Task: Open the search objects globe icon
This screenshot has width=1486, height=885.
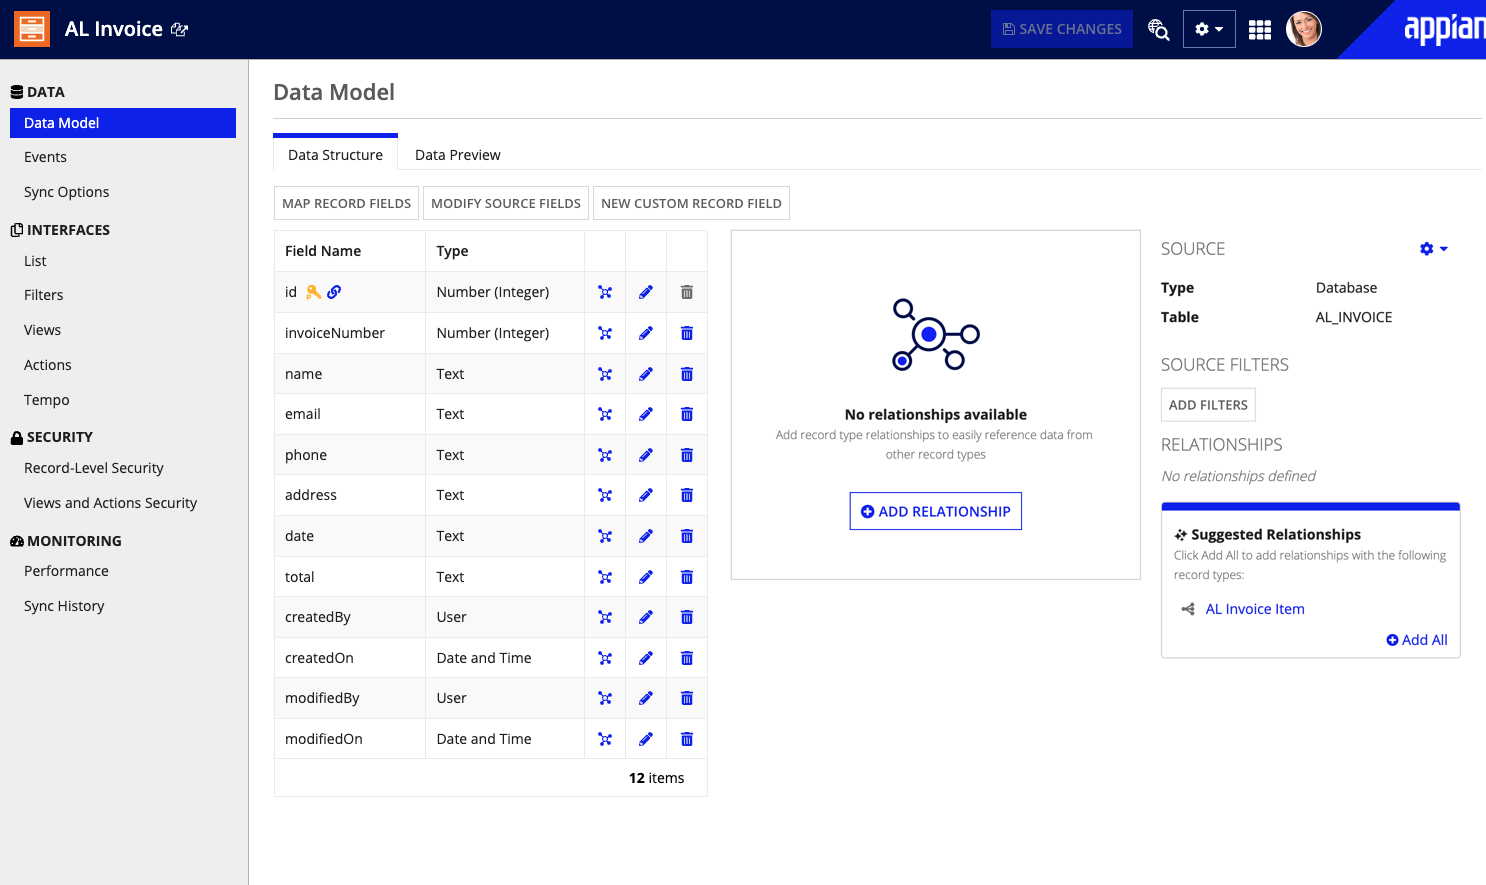Action: tap(1158, 29)
